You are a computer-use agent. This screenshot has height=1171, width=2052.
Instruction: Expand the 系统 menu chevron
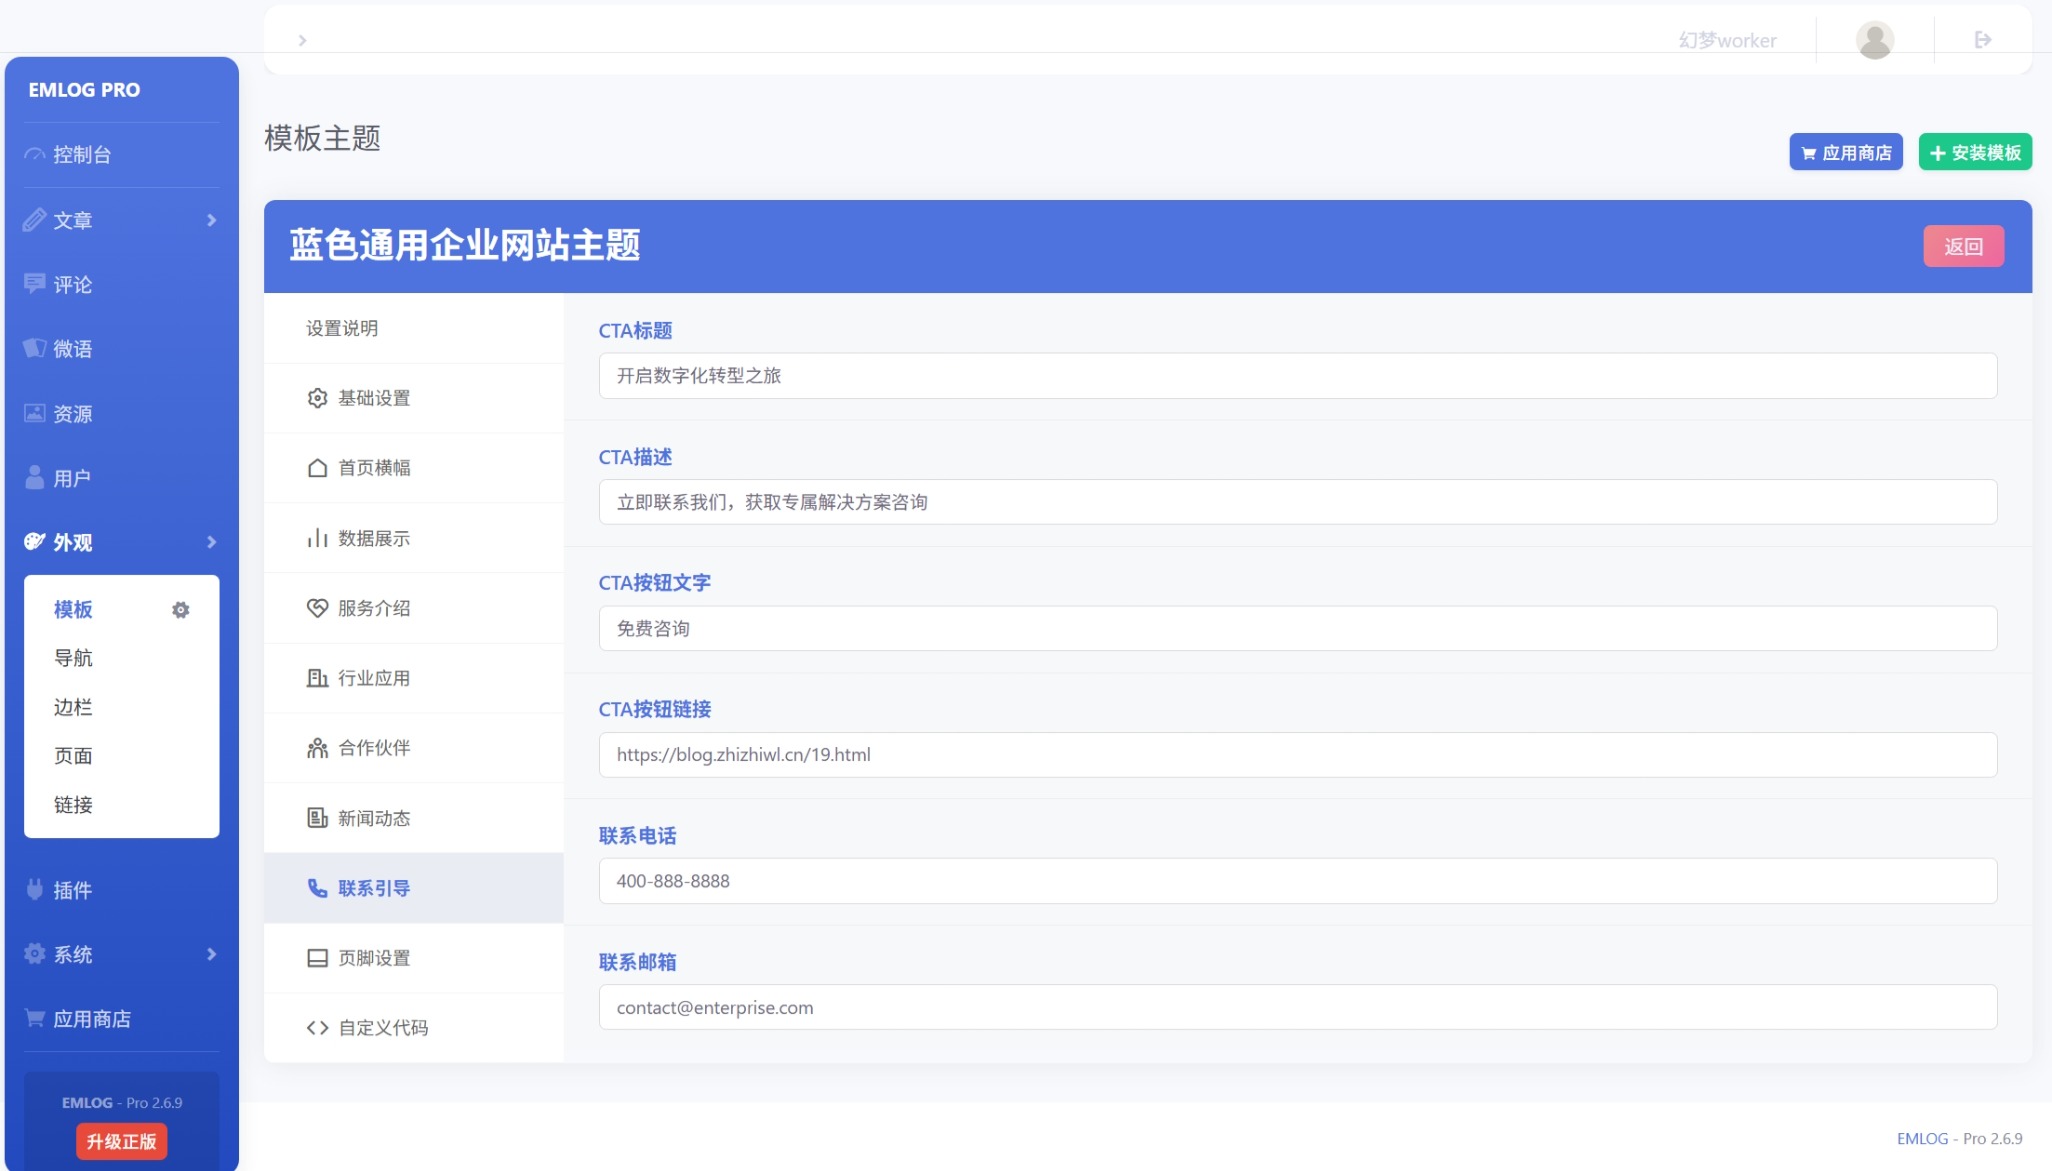point(211,954)
